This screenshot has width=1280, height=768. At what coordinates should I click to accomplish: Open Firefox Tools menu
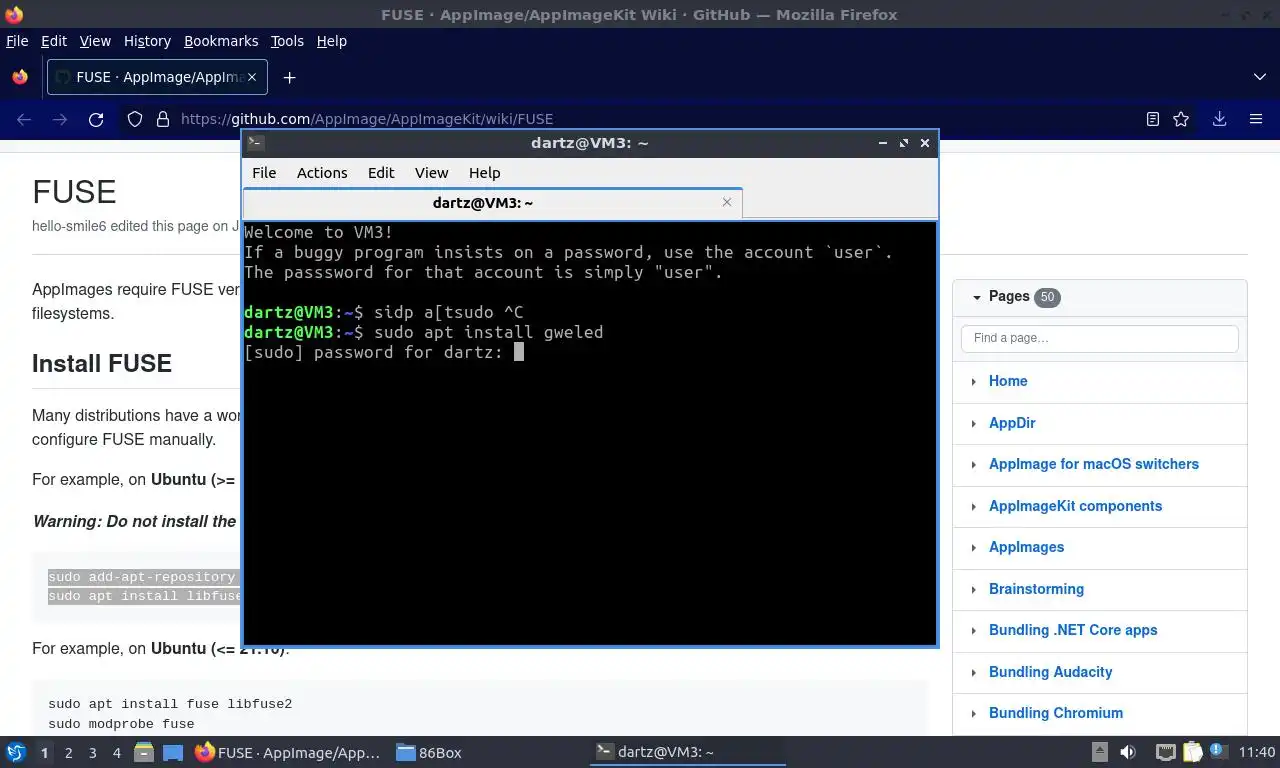tap(287, 41)
